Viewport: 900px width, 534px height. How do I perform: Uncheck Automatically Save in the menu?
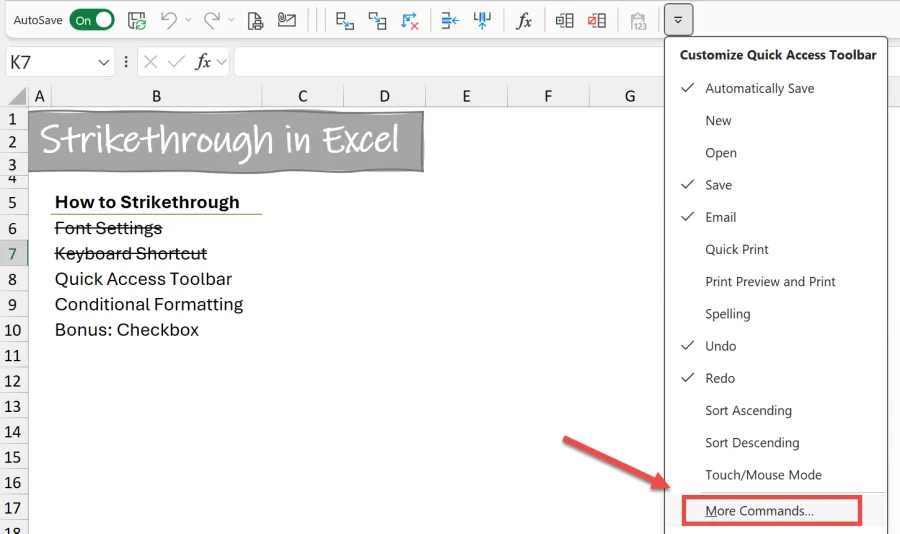click(x=759, y=89)
